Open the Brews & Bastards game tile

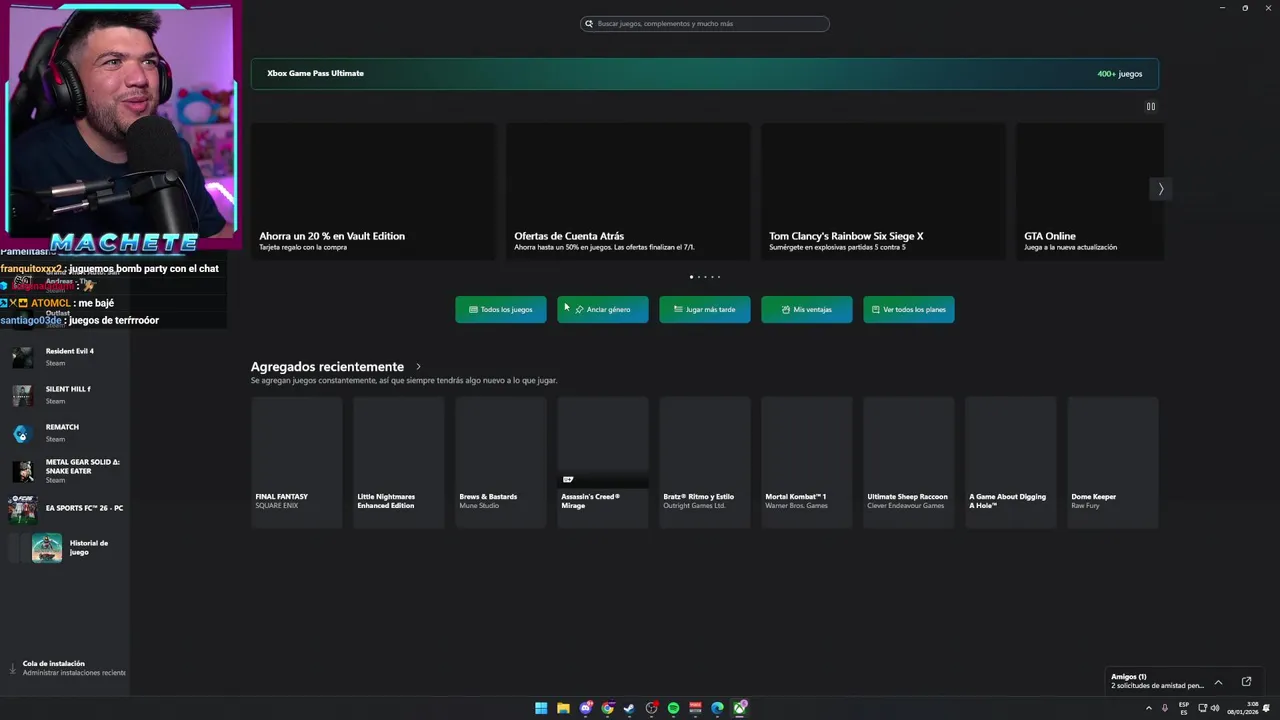pyautogui.click(x=501, y=462)
